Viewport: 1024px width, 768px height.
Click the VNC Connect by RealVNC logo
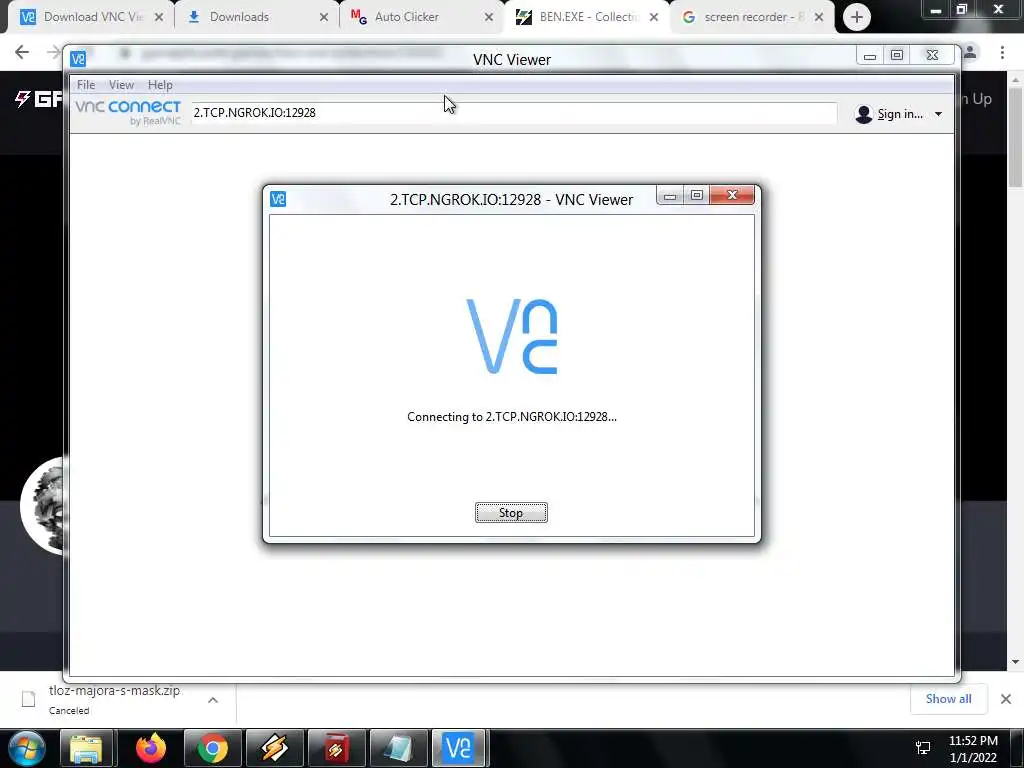[128, 112]
